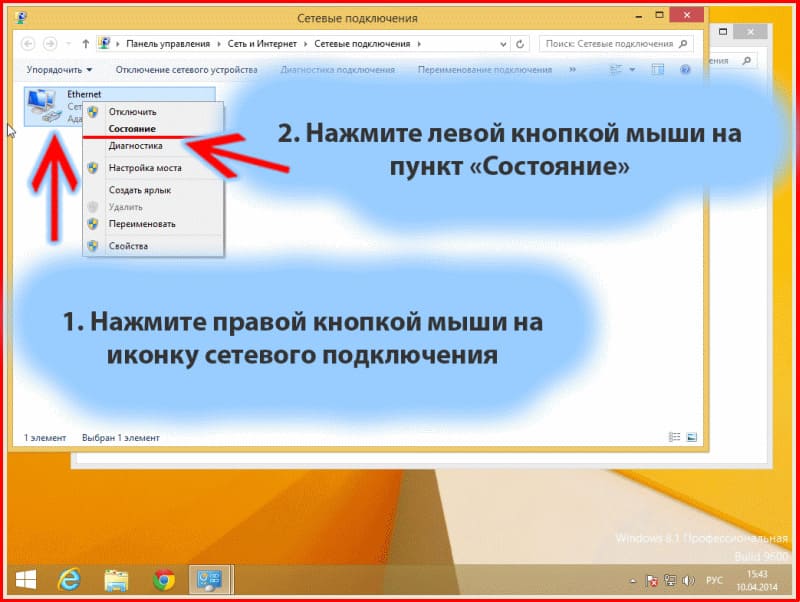The image size is (800, 602).
Task: Go back with the Back arrow button
Action: click(x=28, y=44)
